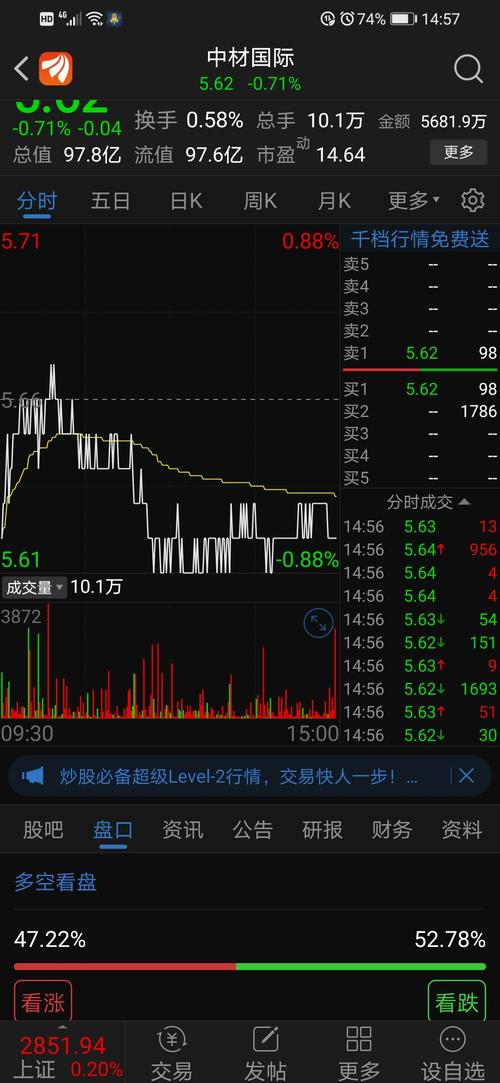This screenshot has width=500, height=1083.
Task: Expand the 上证 index ticker
Action: click(x=62, y=1053)
